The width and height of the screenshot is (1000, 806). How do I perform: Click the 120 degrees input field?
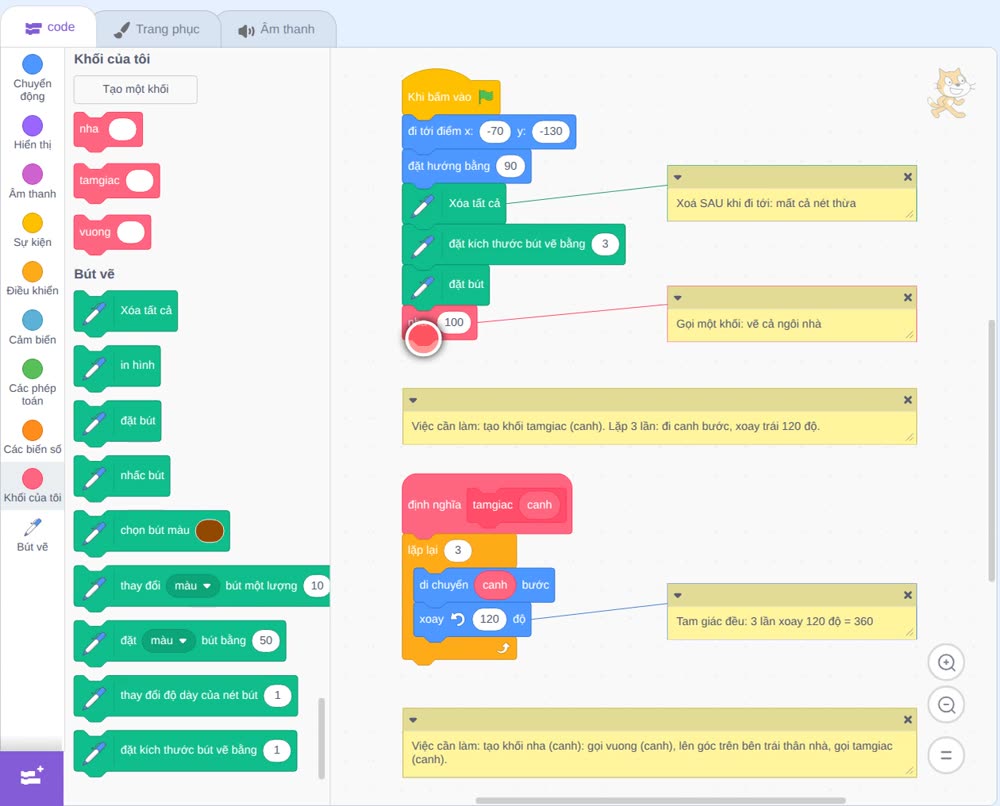[489, 619]
